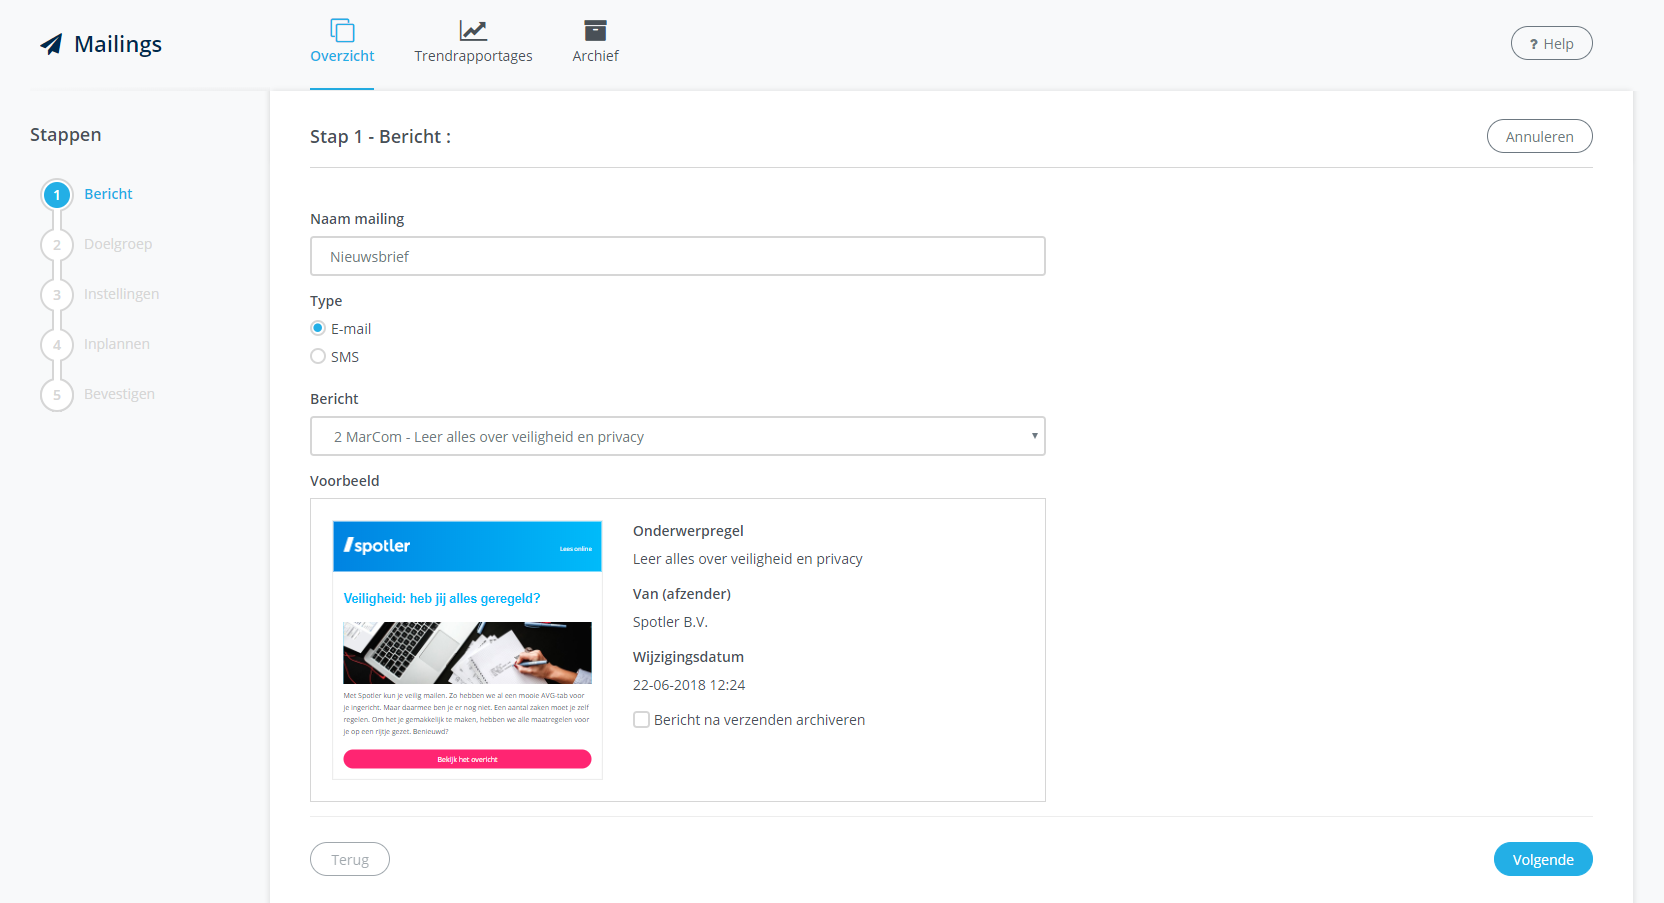Open the Bericht message dropdown
The image size is (1664, 903).
pos(678,436)
